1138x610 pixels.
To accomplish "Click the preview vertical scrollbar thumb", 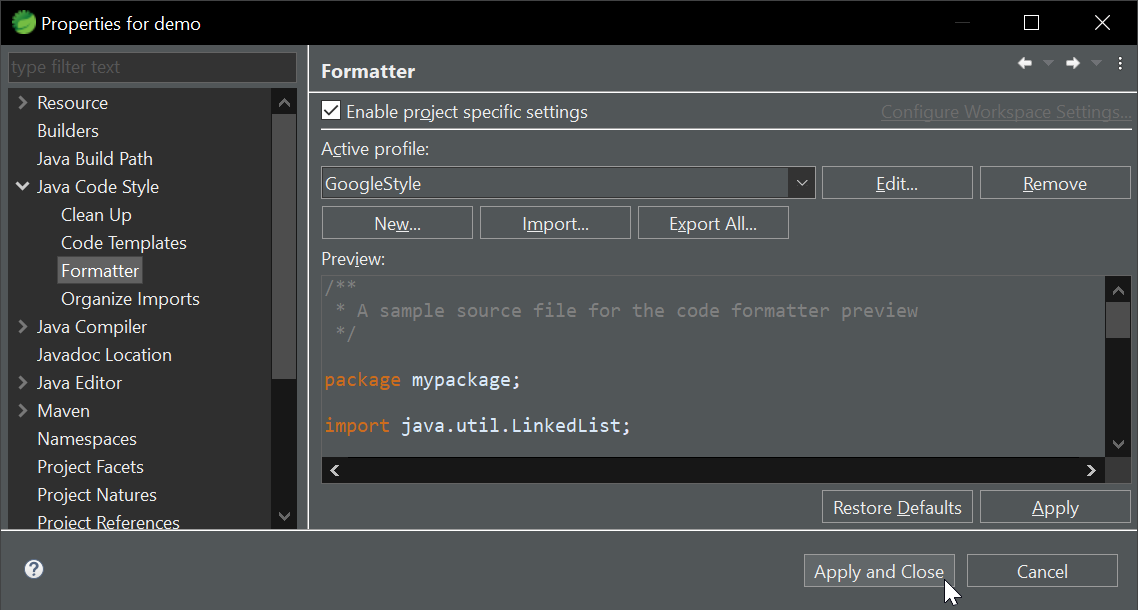I will click(1118, 320).
